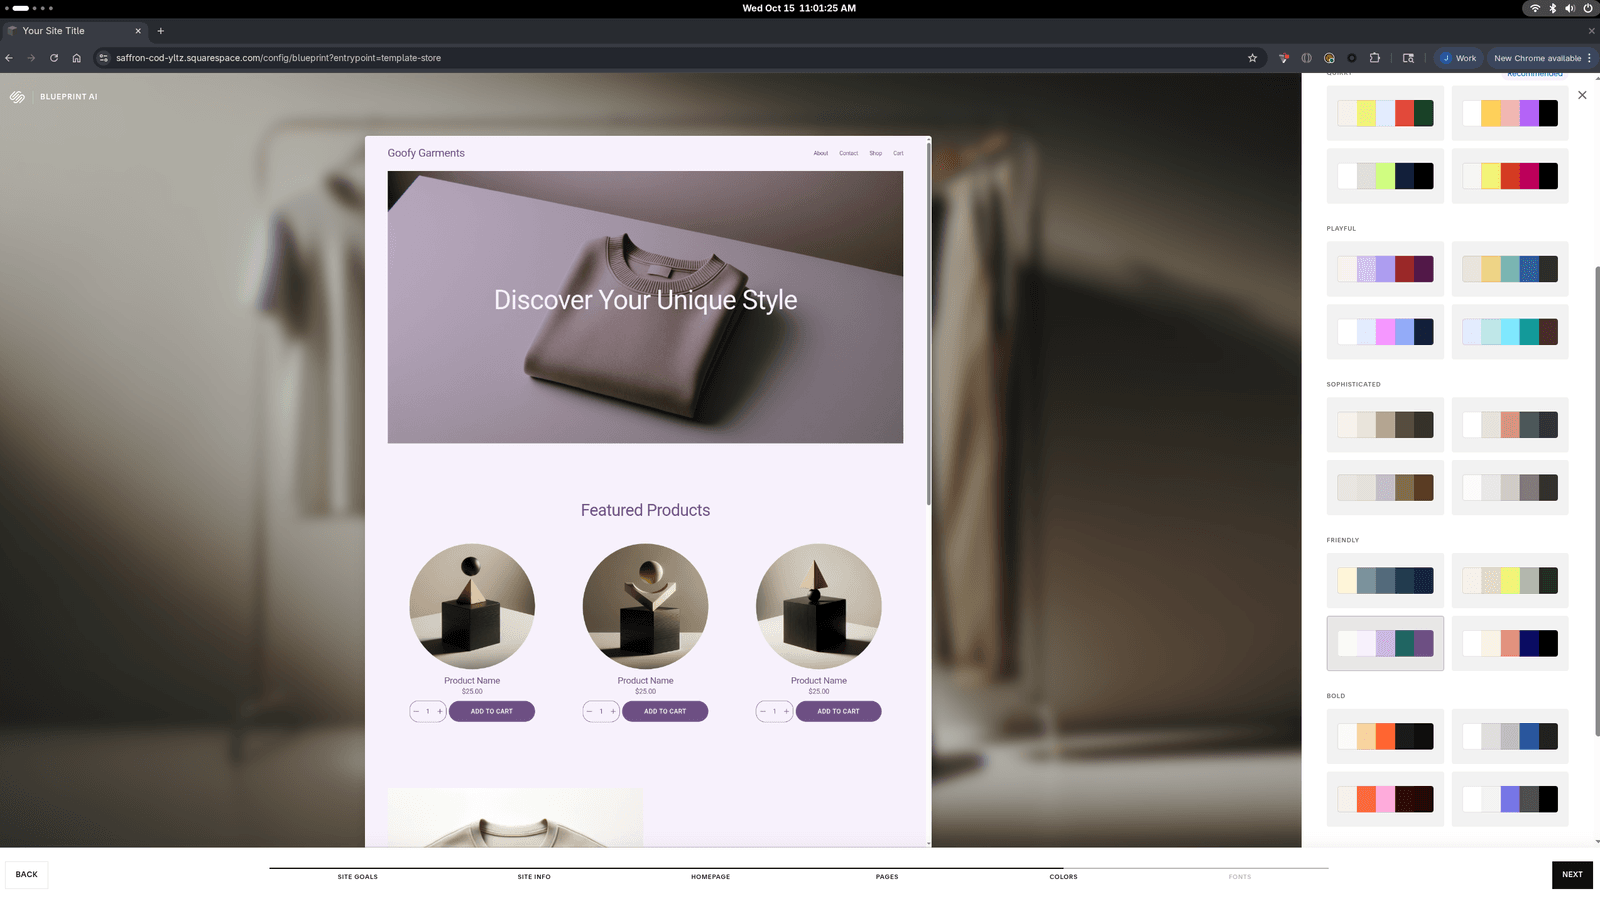Open a new Chrome tab
The height and width of the screenshot is (903, 1600).
160,31
